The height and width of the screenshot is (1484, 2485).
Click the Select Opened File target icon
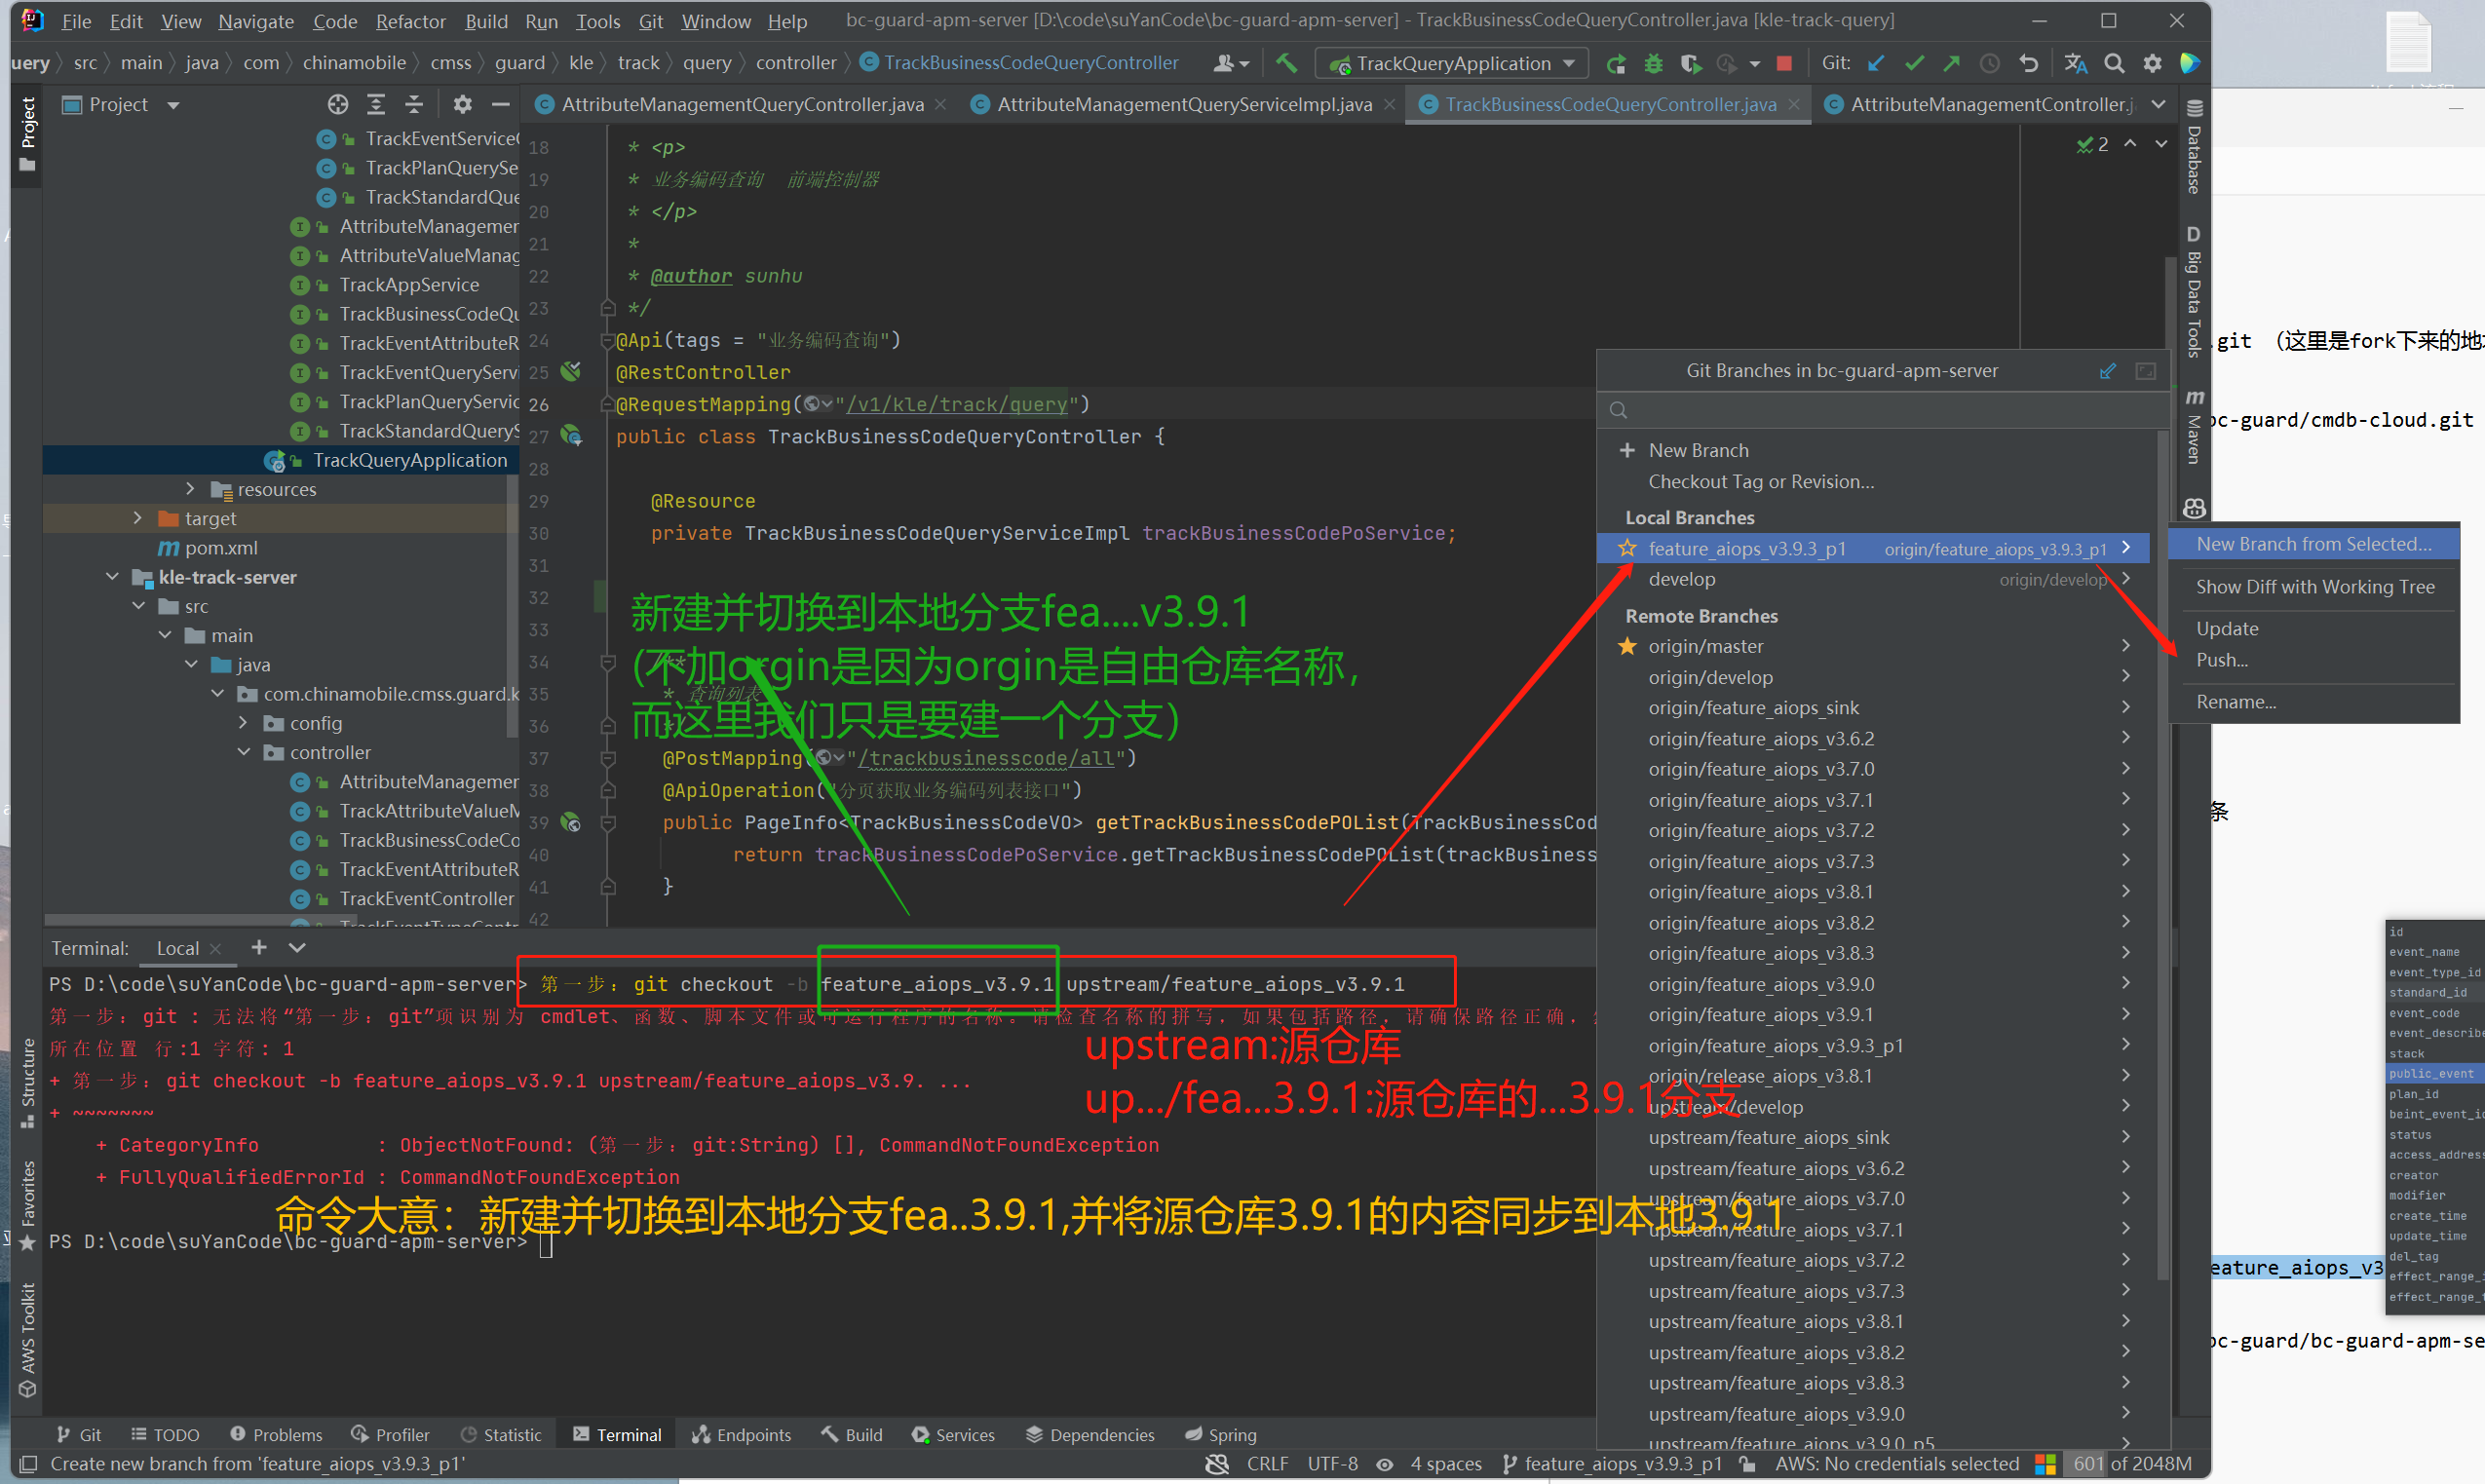tap(338, 104)
